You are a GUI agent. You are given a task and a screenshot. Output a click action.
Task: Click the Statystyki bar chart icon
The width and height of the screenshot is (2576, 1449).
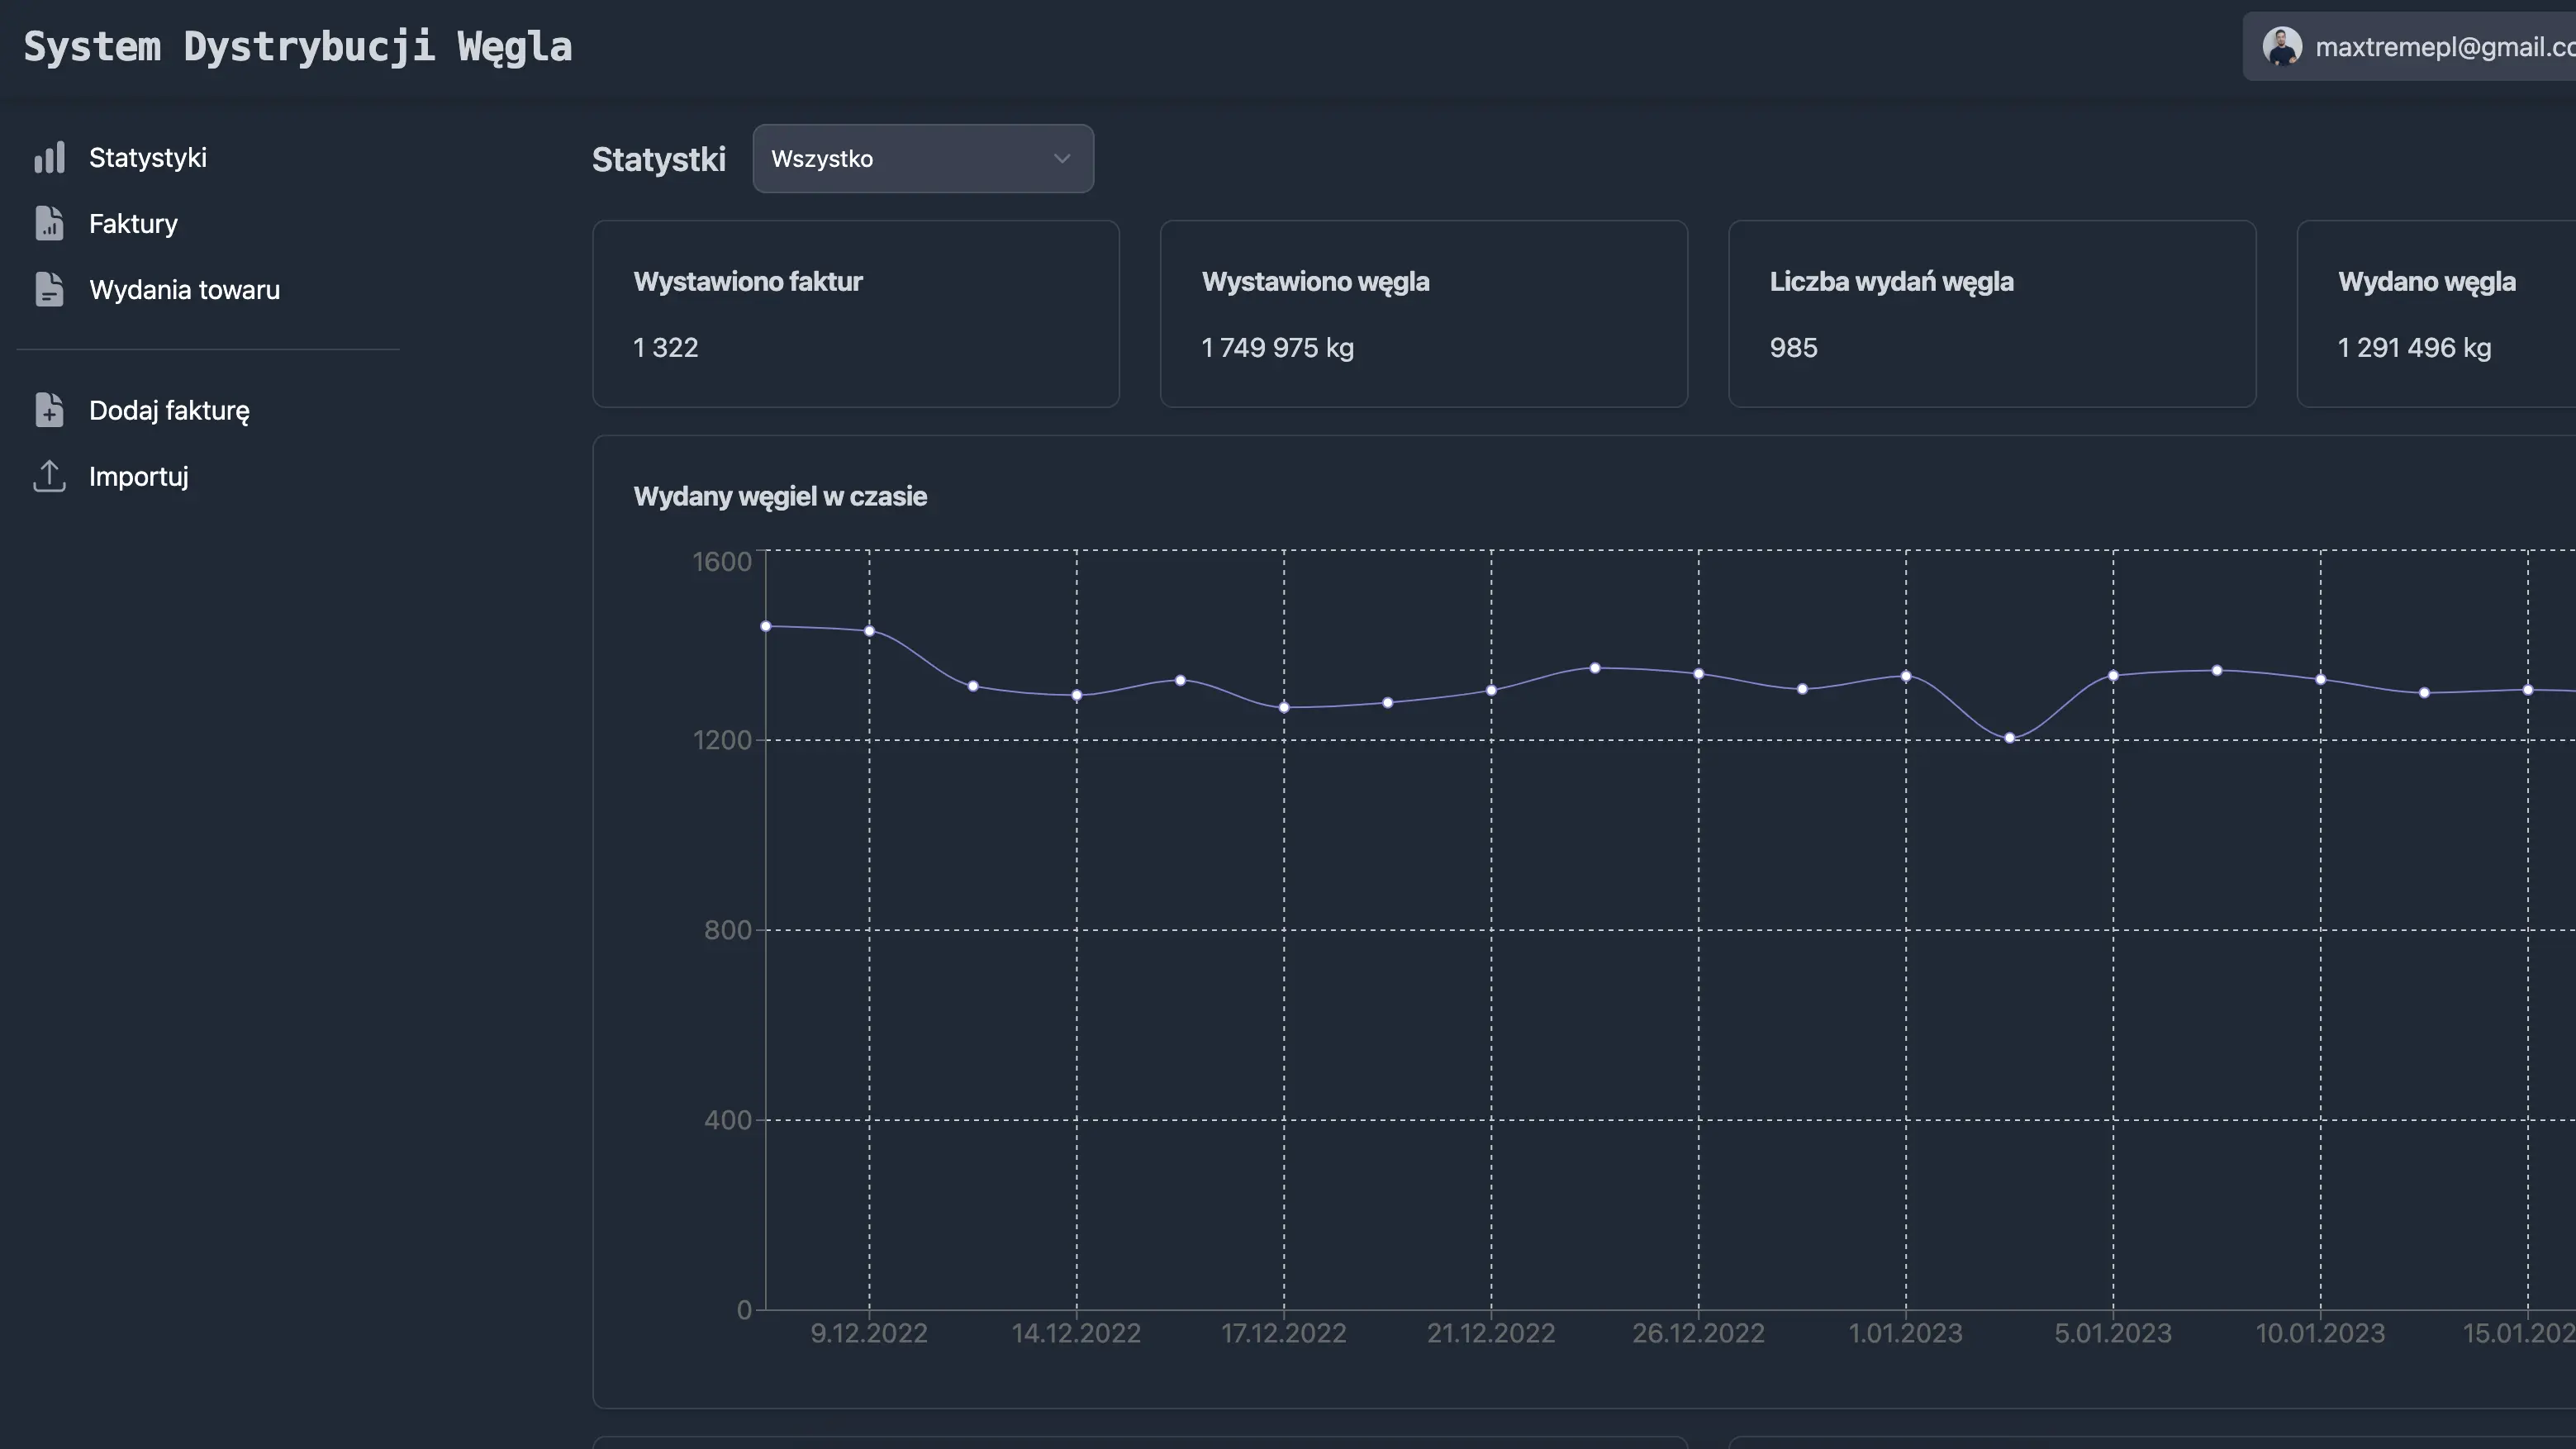pos(49,157)
